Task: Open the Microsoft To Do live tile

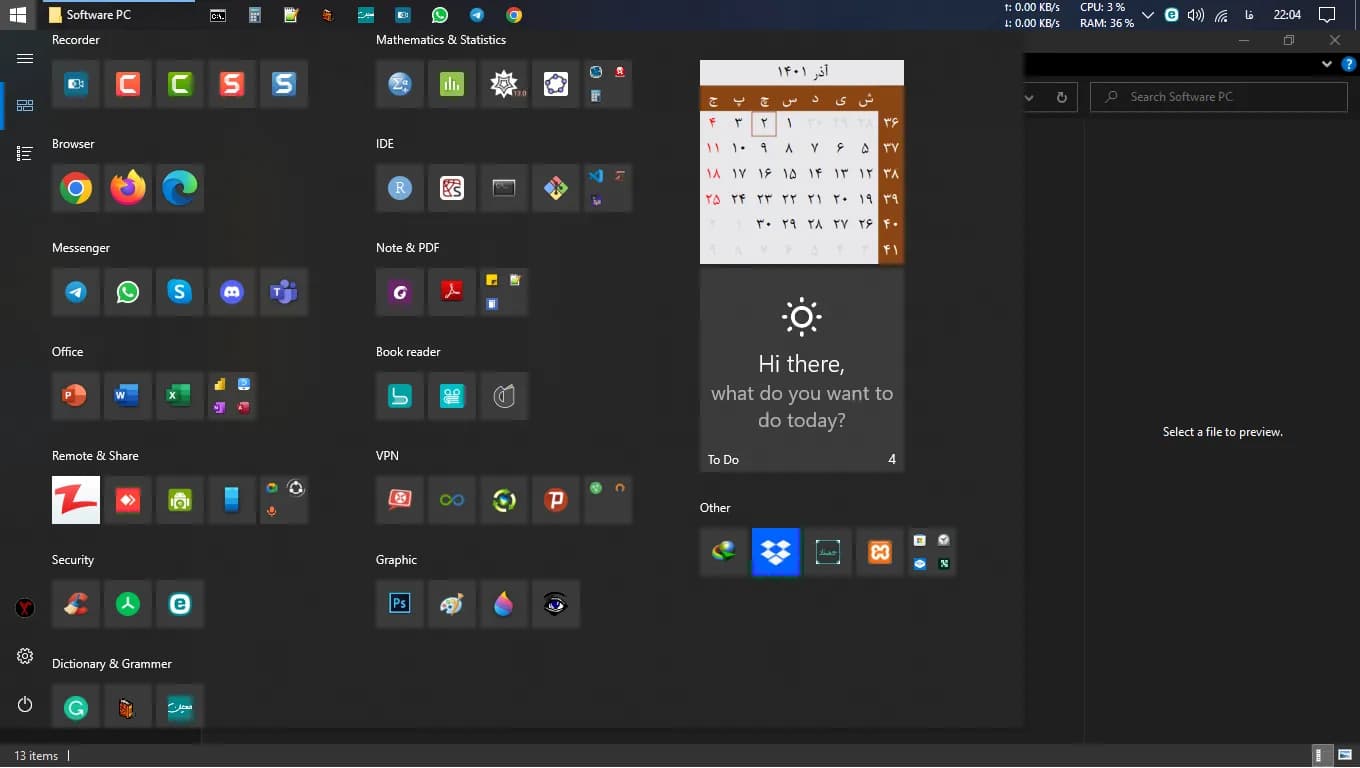Action: [x=802, y=370]
